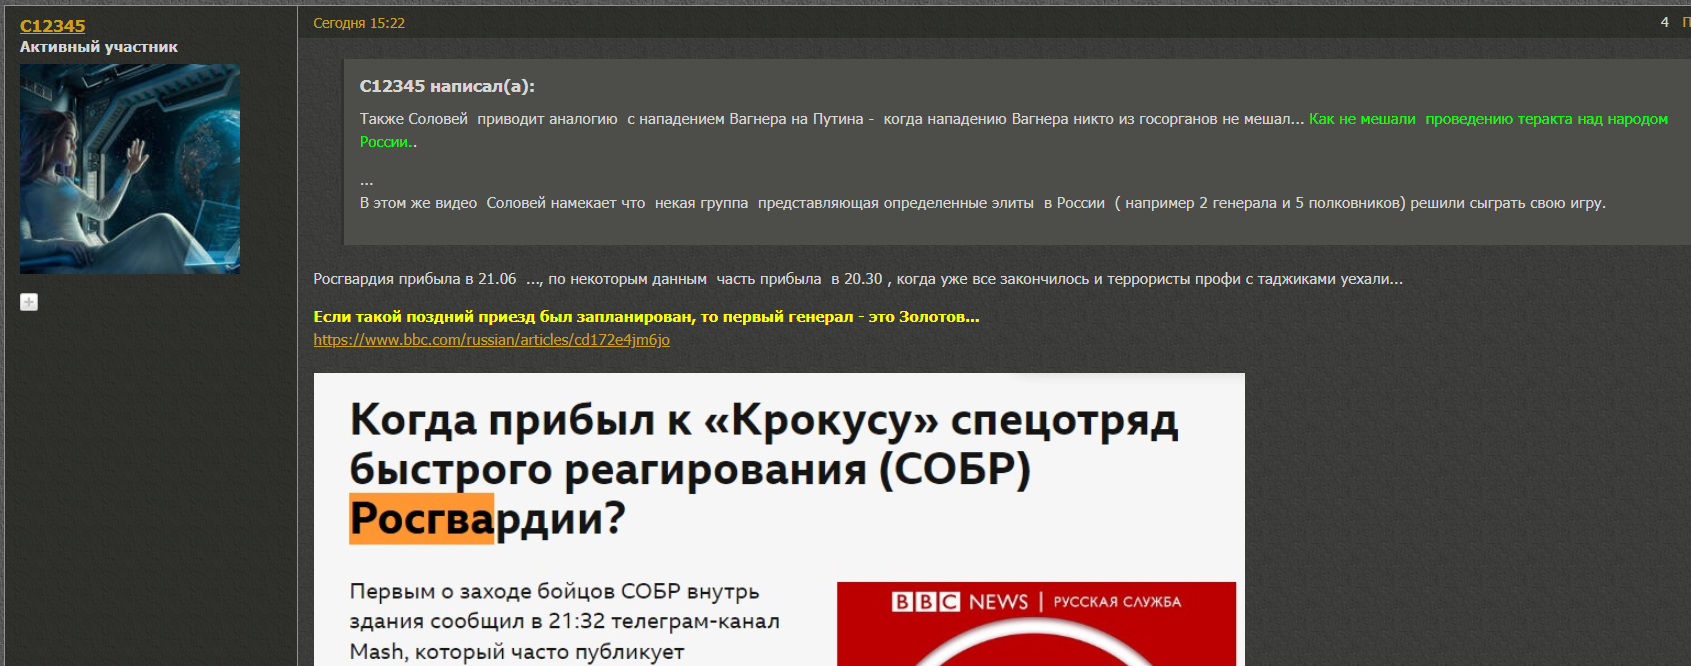The image size is (1691, 666).
Task: Open the bbc.com/russian article link
Action: [492, 340]
